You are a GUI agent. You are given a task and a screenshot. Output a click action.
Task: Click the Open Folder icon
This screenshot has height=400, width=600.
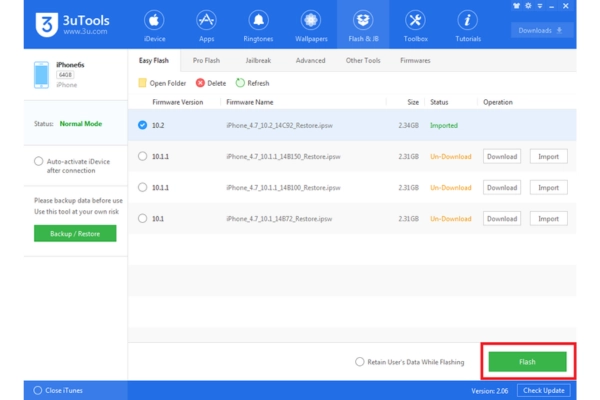pos(142,83)
